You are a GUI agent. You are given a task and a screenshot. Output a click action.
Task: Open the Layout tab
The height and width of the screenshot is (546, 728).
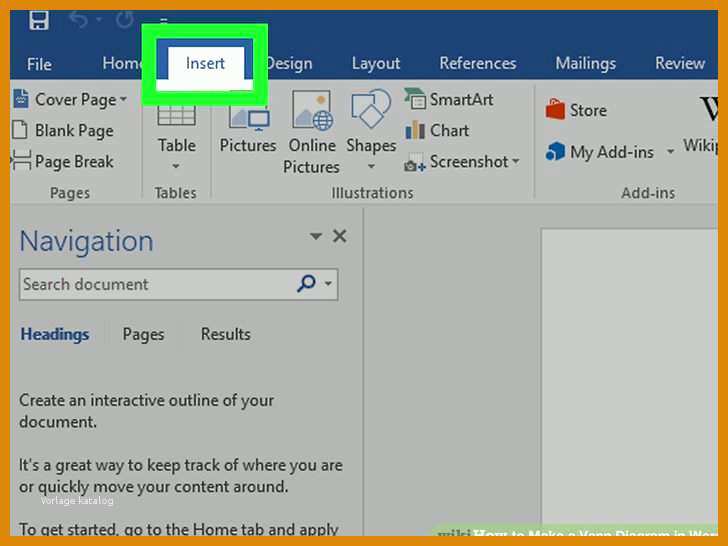376,63
